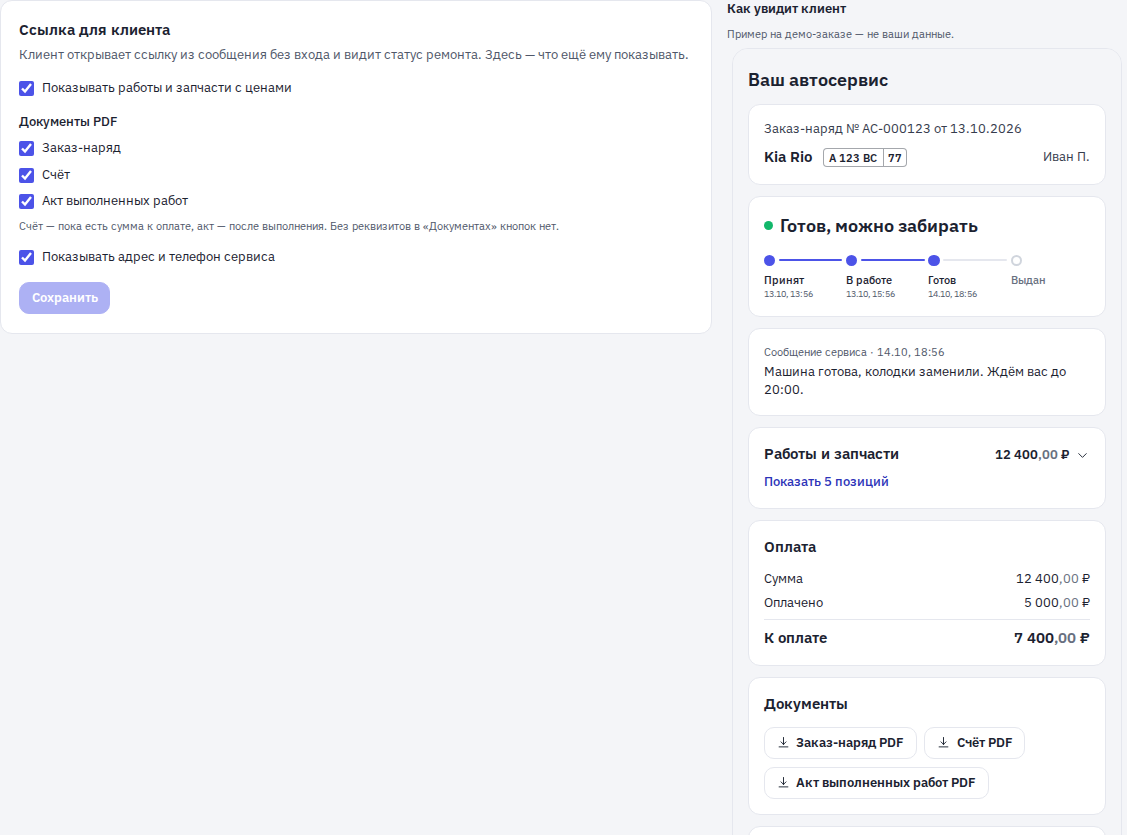
Task: Click the Сохранить button
Action: [x=65, y=297]
